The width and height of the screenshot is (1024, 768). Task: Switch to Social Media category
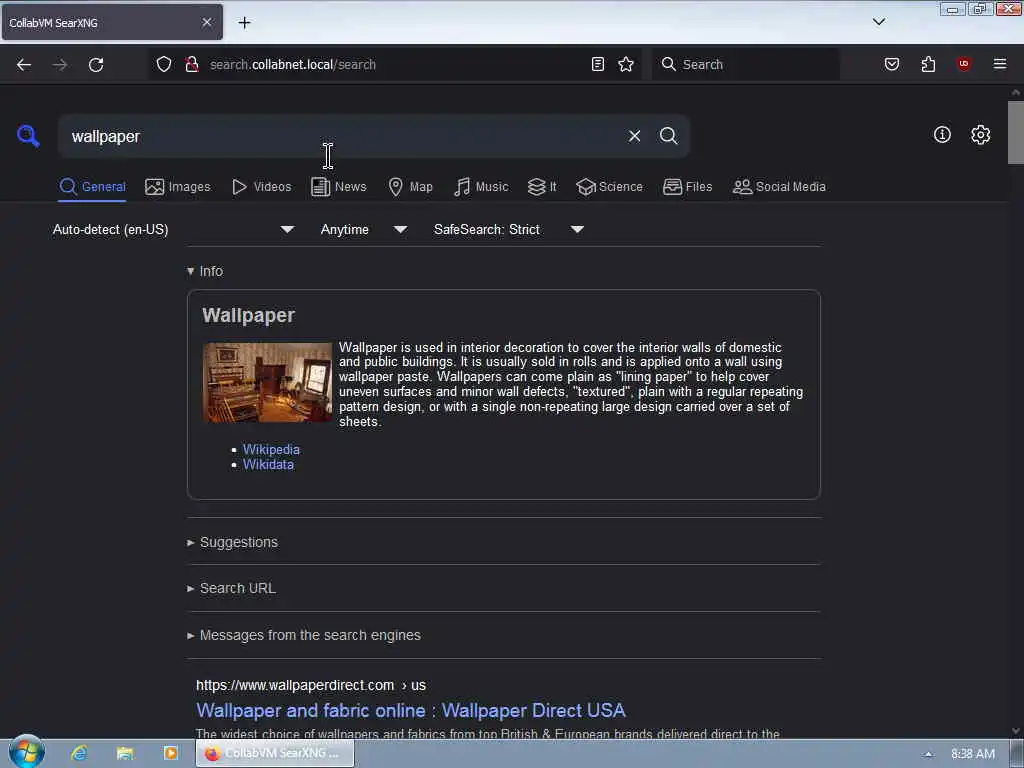(779, 187)
